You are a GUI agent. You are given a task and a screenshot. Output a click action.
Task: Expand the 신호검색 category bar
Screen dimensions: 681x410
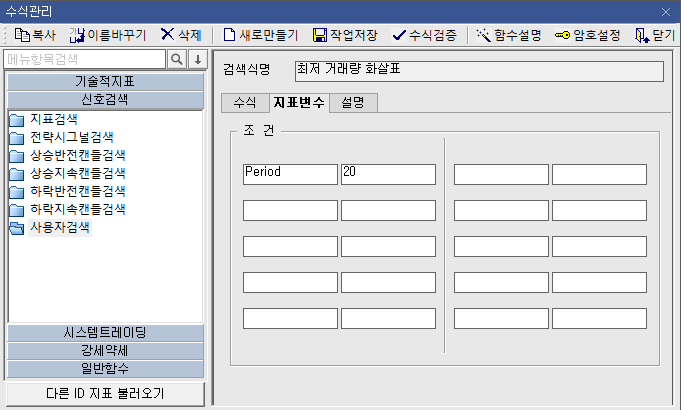click(x=105, y=100)
